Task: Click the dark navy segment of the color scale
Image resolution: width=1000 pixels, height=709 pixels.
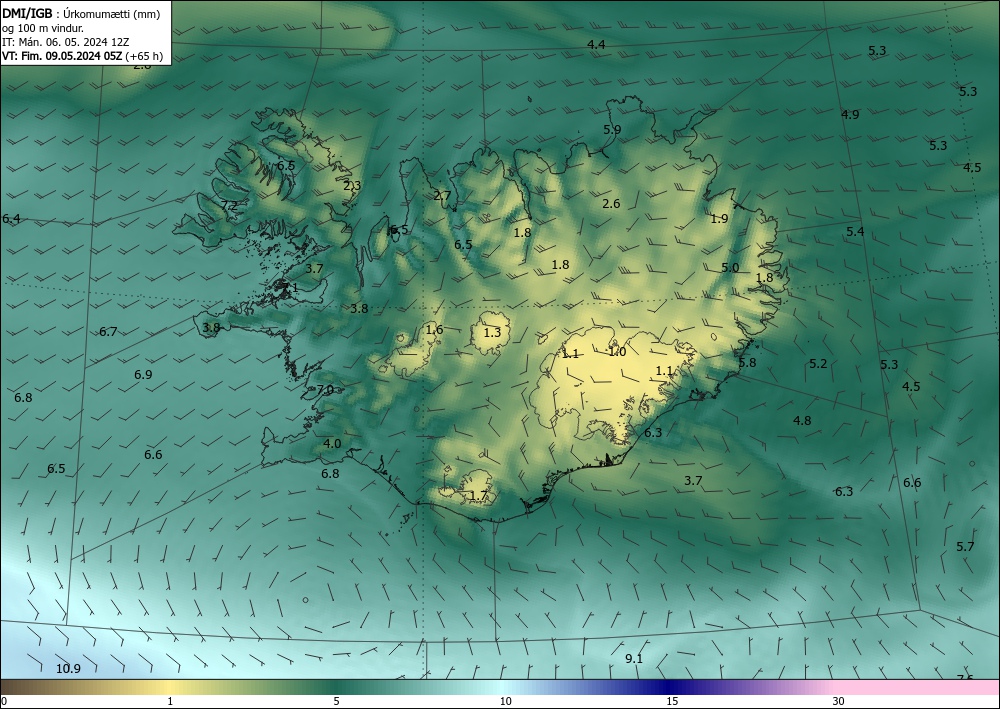Action: click(670, 687)
